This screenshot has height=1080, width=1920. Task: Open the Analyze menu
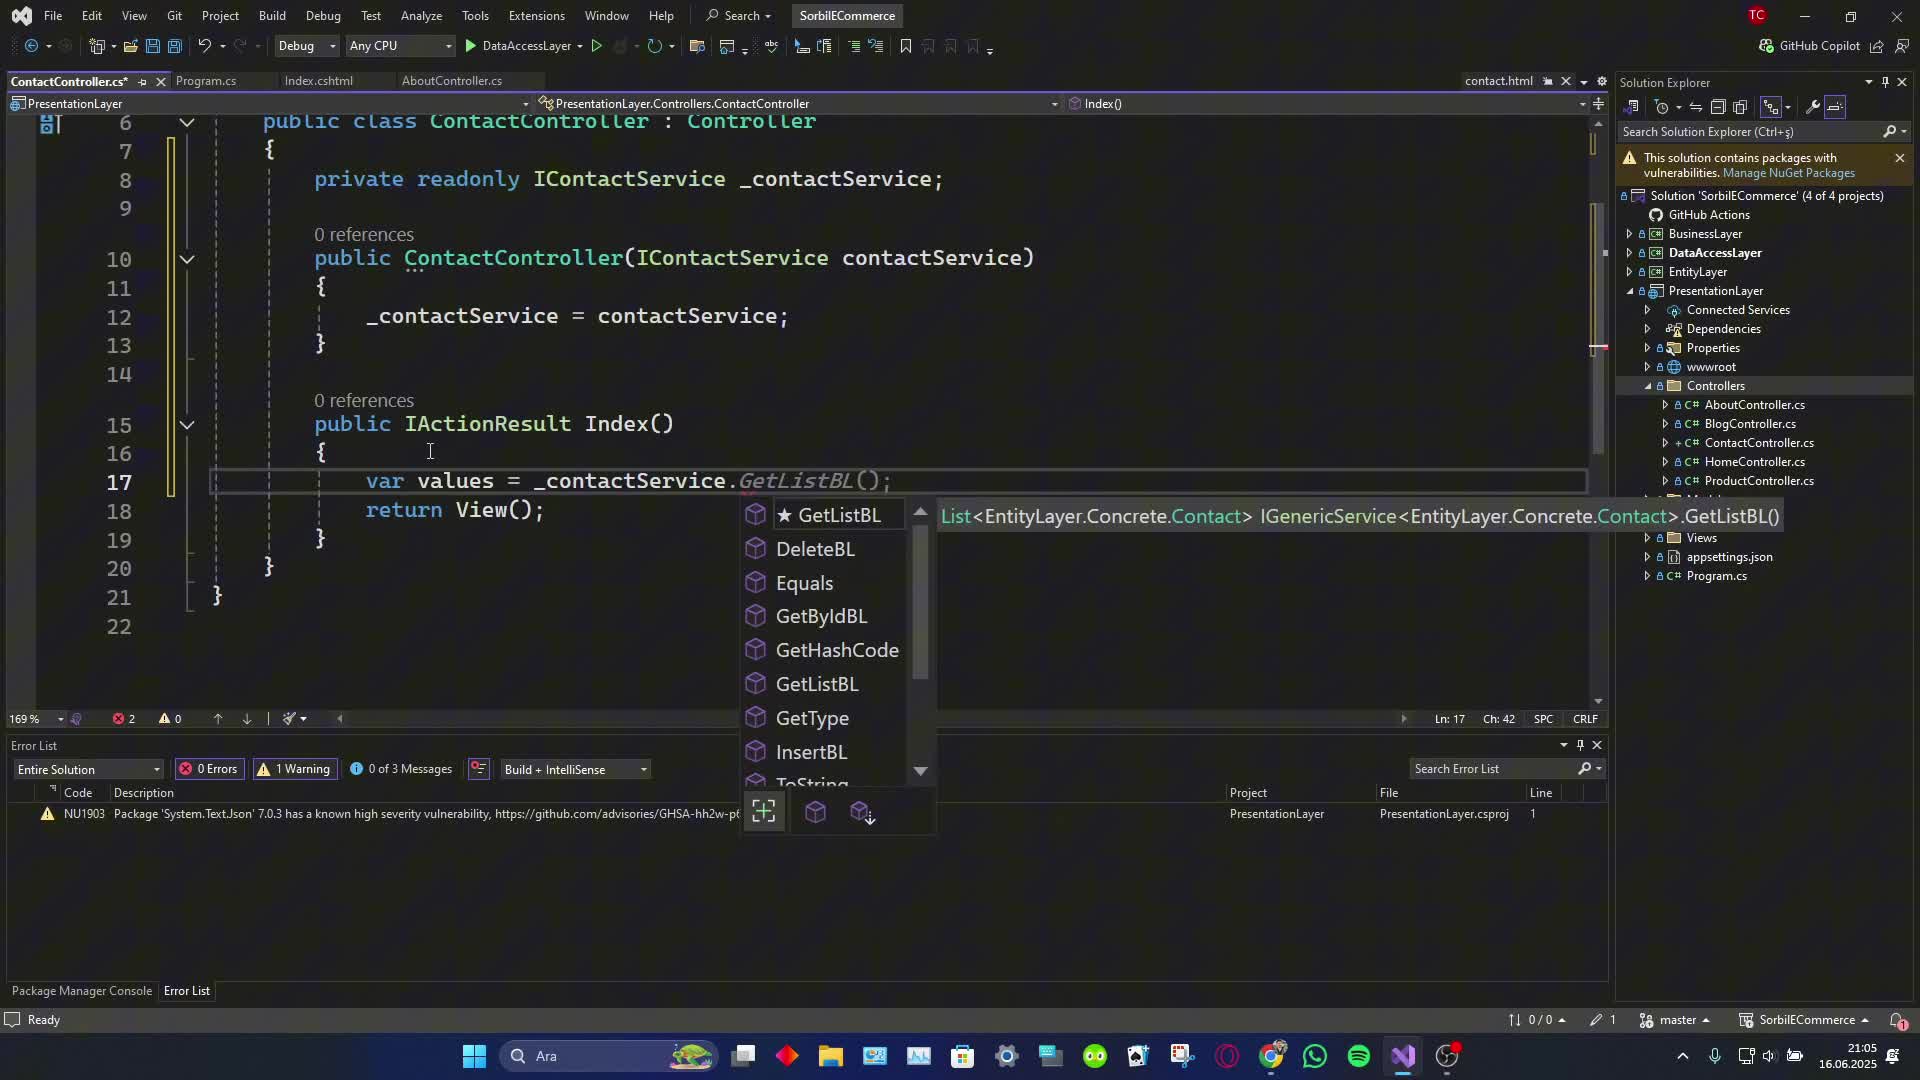tap(421, 16)
